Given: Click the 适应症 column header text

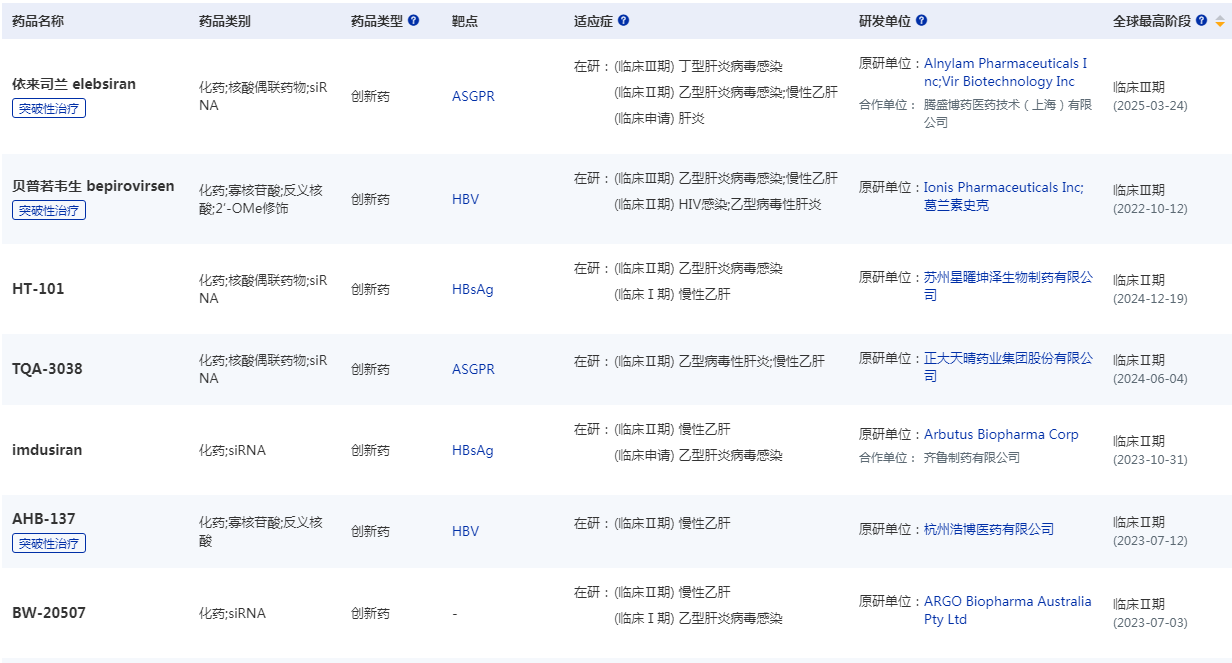Looking at the screenshot, I should click(593, 21).
